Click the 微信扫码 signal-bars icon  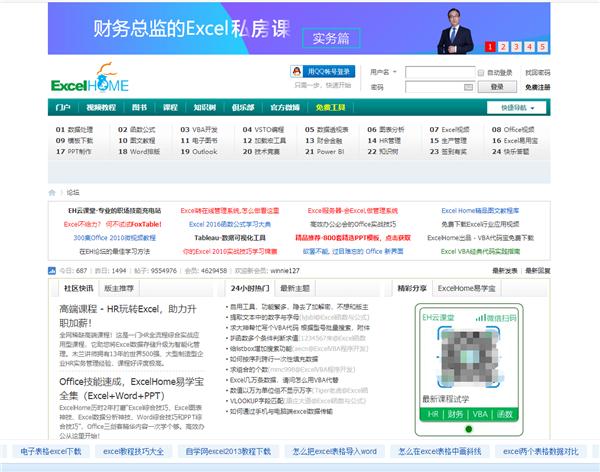481,318
